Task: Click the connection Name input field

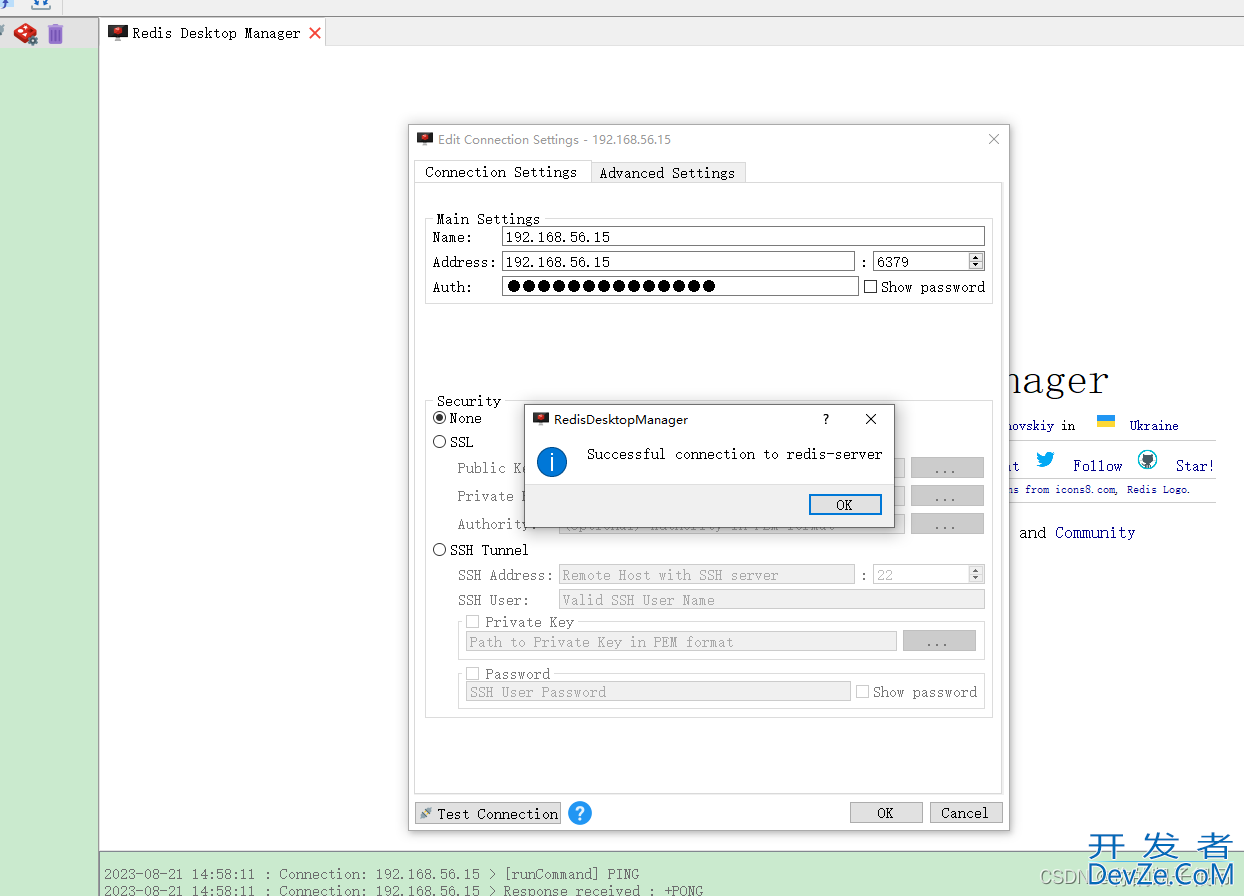Action: pyautogui.click(x=742, y=237)
